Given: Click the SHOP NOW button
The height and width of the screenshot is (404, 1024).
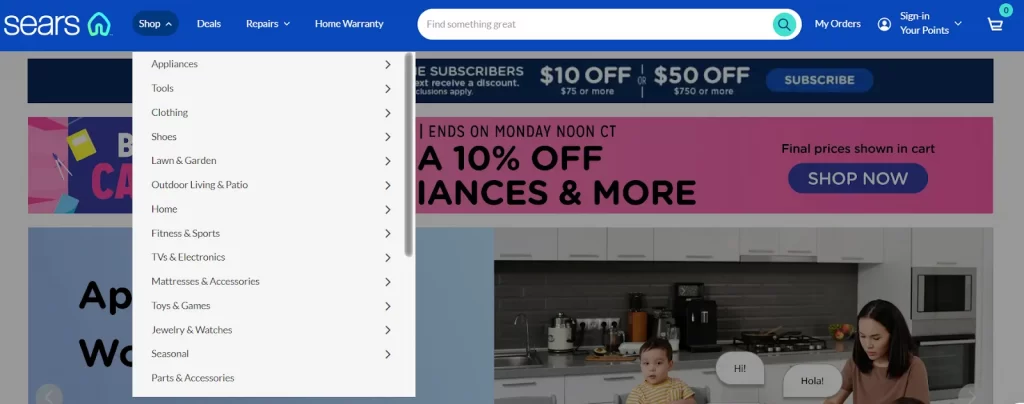Looking at the screenshot, I should point(858,178).
